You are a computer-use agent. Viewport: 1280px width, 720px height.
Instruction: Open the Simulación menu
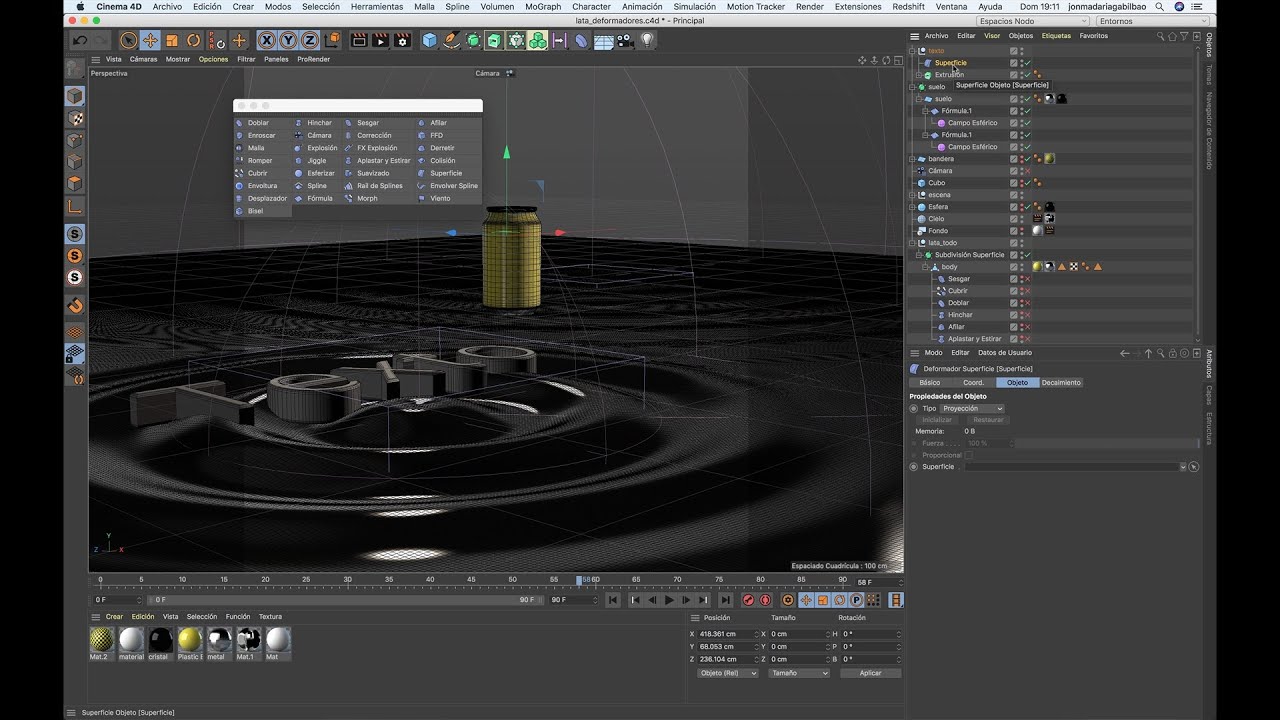point(694,6)
